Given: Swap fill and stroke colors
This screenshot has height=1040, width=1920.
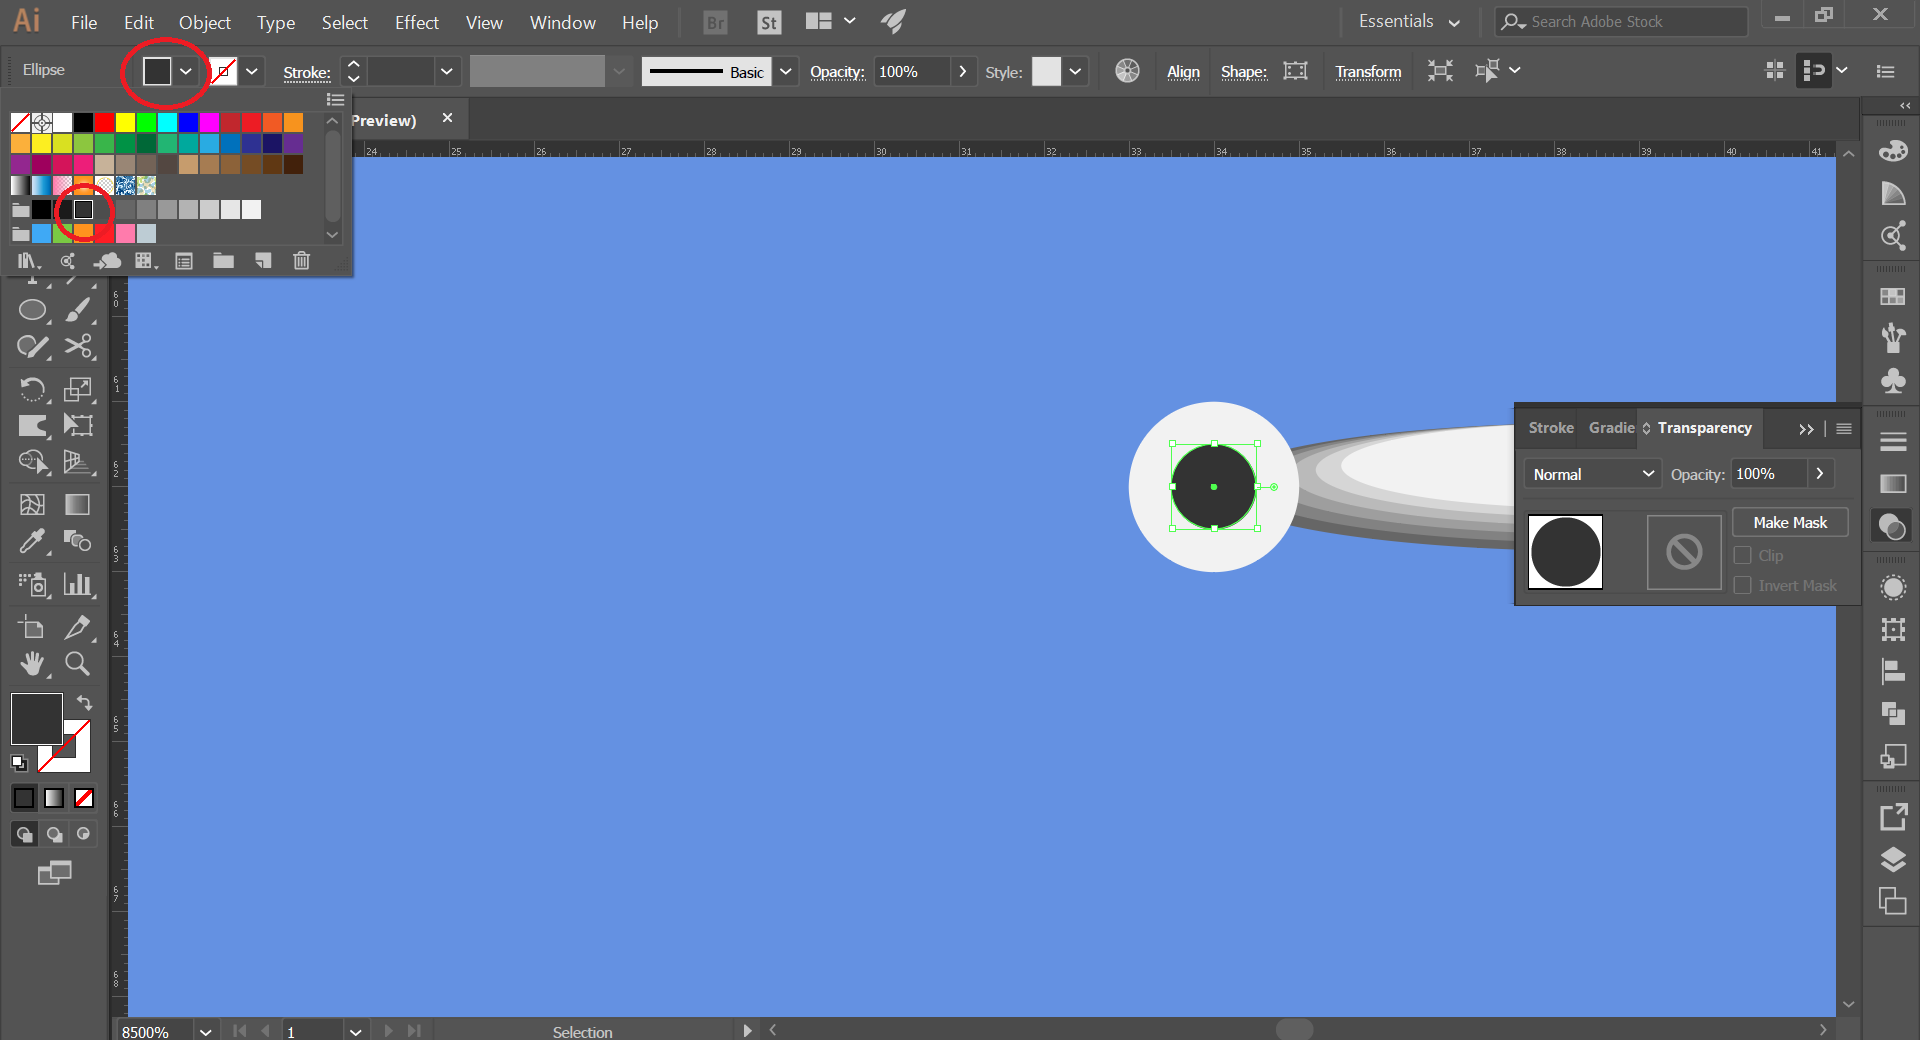Looking at the screenshot, I should (x=84, y=703).
